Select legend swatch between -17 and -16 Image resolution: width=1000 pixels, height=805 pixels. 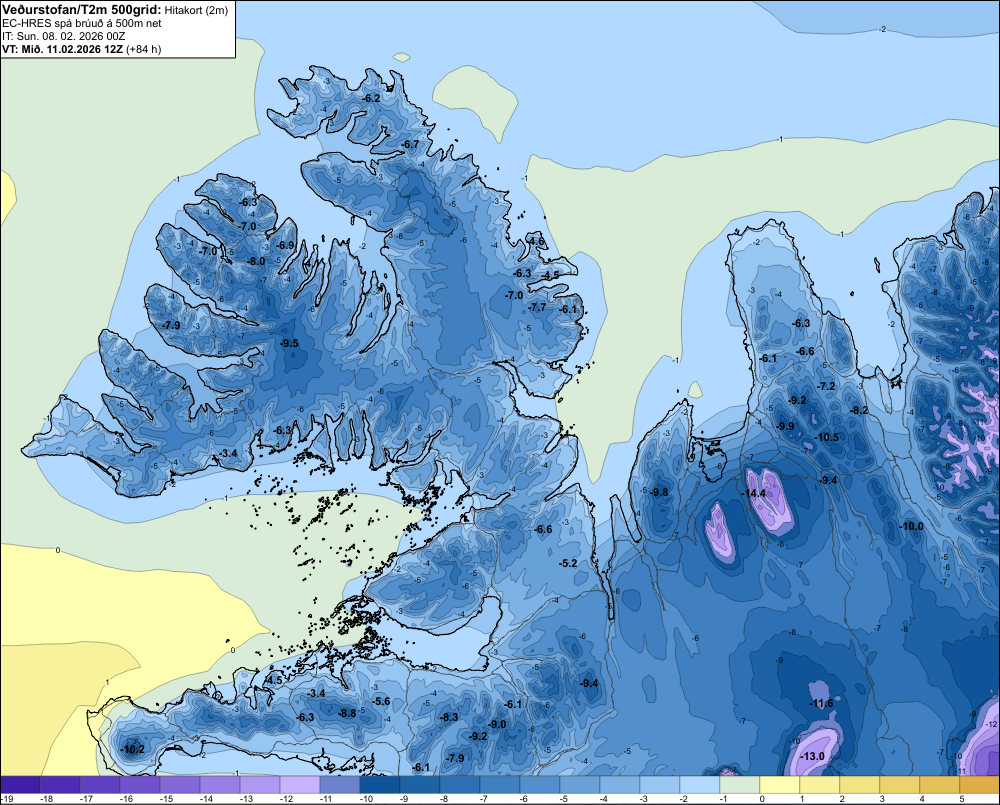[99, 785]
